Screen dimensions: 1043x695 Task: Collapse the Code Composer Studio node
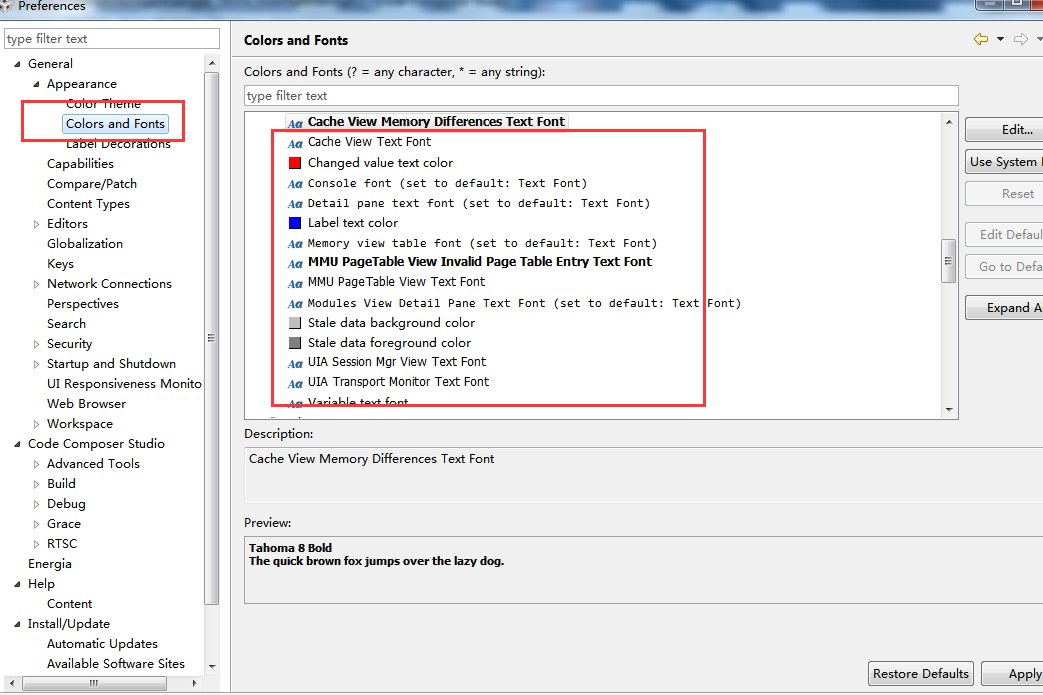pos(17,444)
